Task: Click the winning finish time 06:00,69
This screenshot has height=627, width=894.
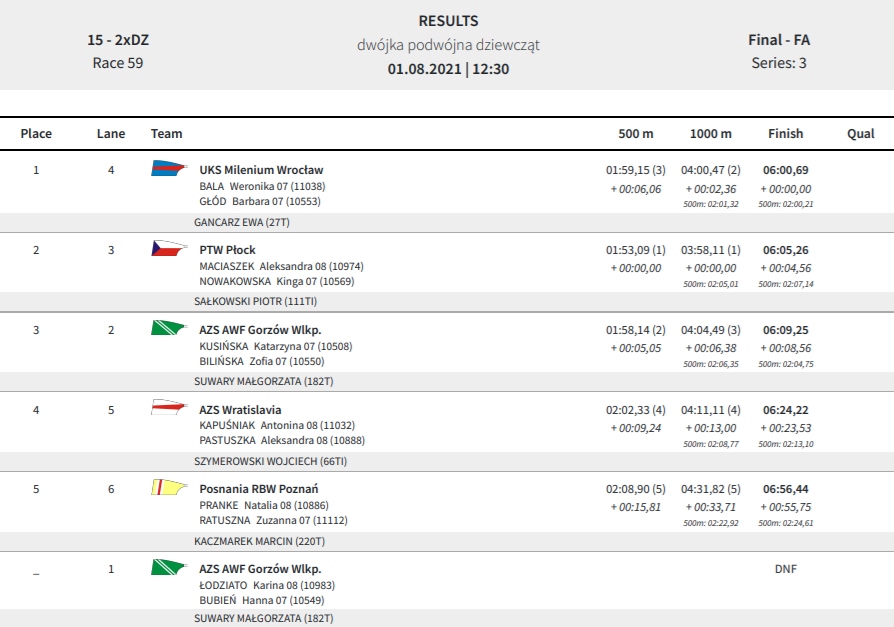Action: pyautogui.click(x=786, y=170)
